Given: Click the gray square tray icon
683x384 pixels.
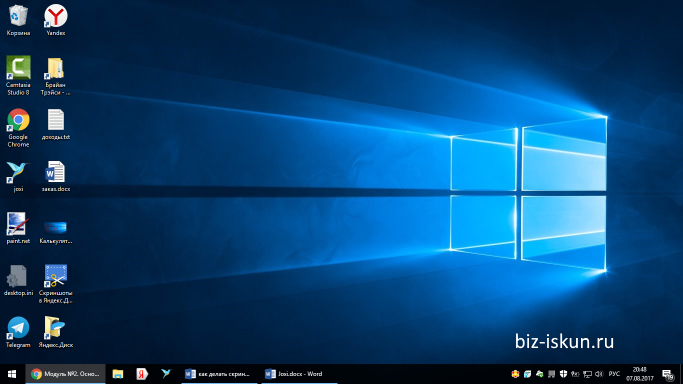Looking at the screenshot, I should click(551, 374).
